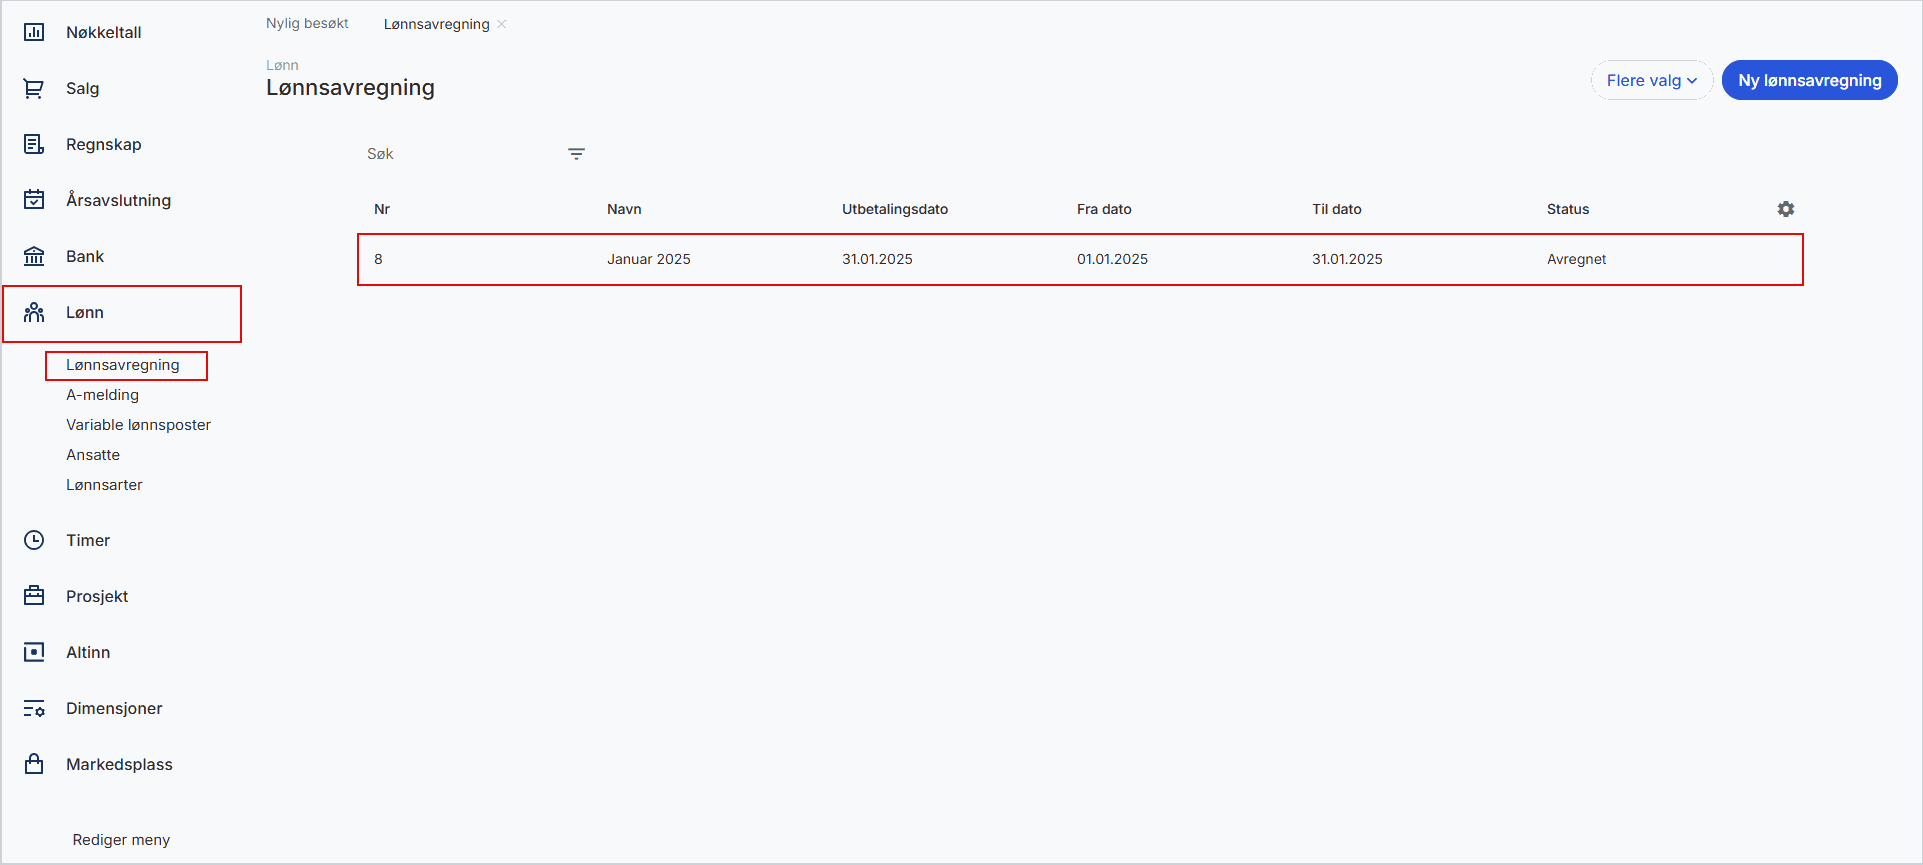Create a Ny lønnsavregning

(x=1808, y=81)
